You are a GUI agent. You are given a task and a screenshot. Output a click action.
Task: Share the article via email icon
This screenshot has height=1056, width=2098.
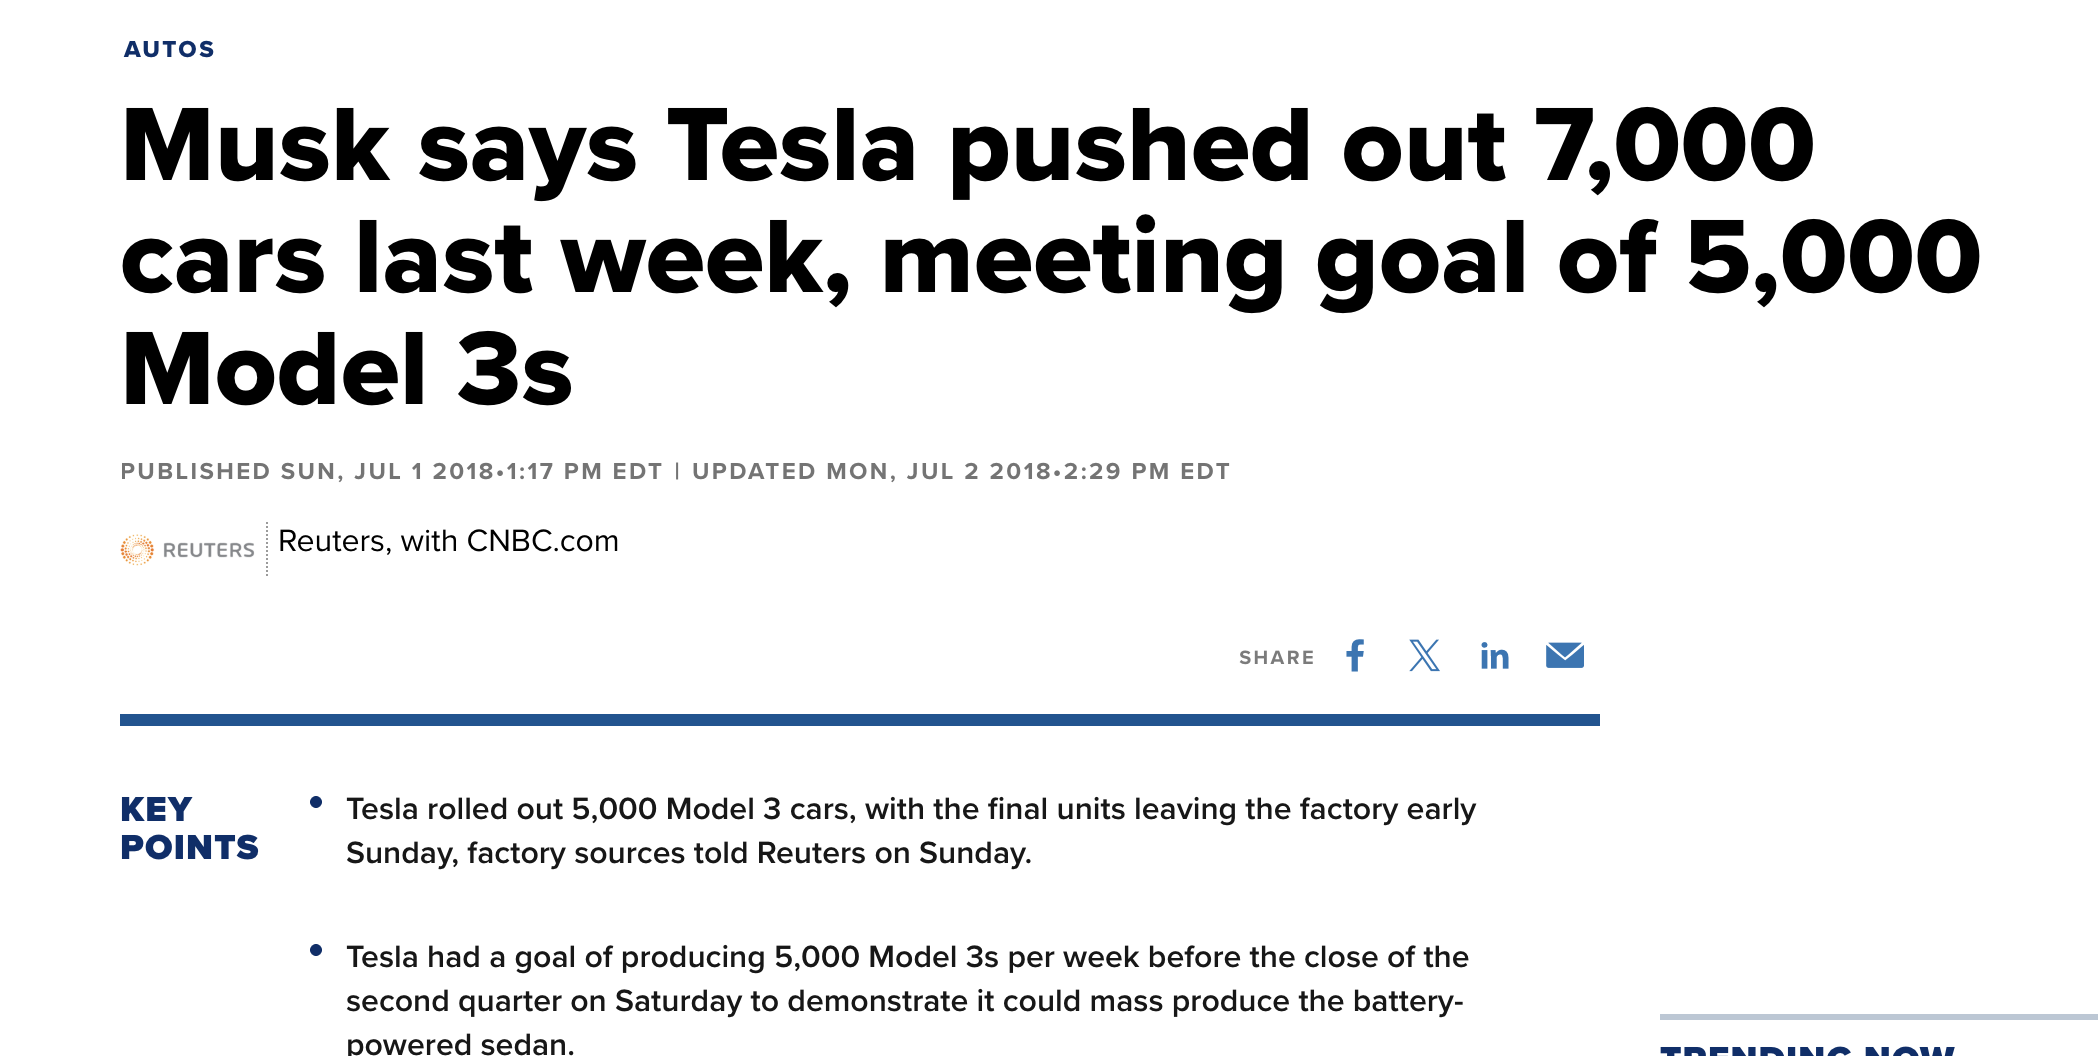tap(1564, 656)
